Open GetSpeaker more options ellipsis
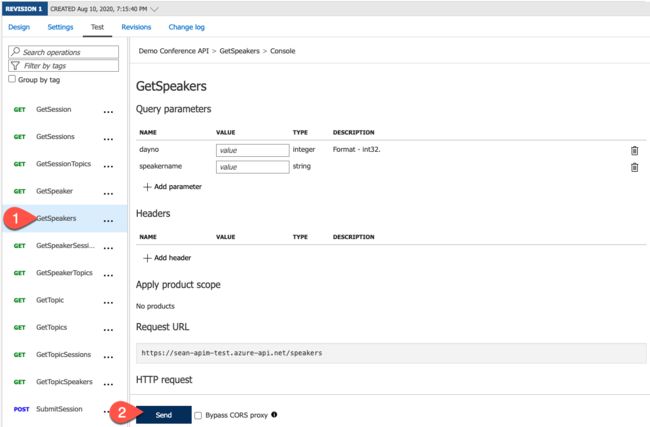The height and width of the screenshot is (427, 650). pyautogui.click(x=108, y=194)
